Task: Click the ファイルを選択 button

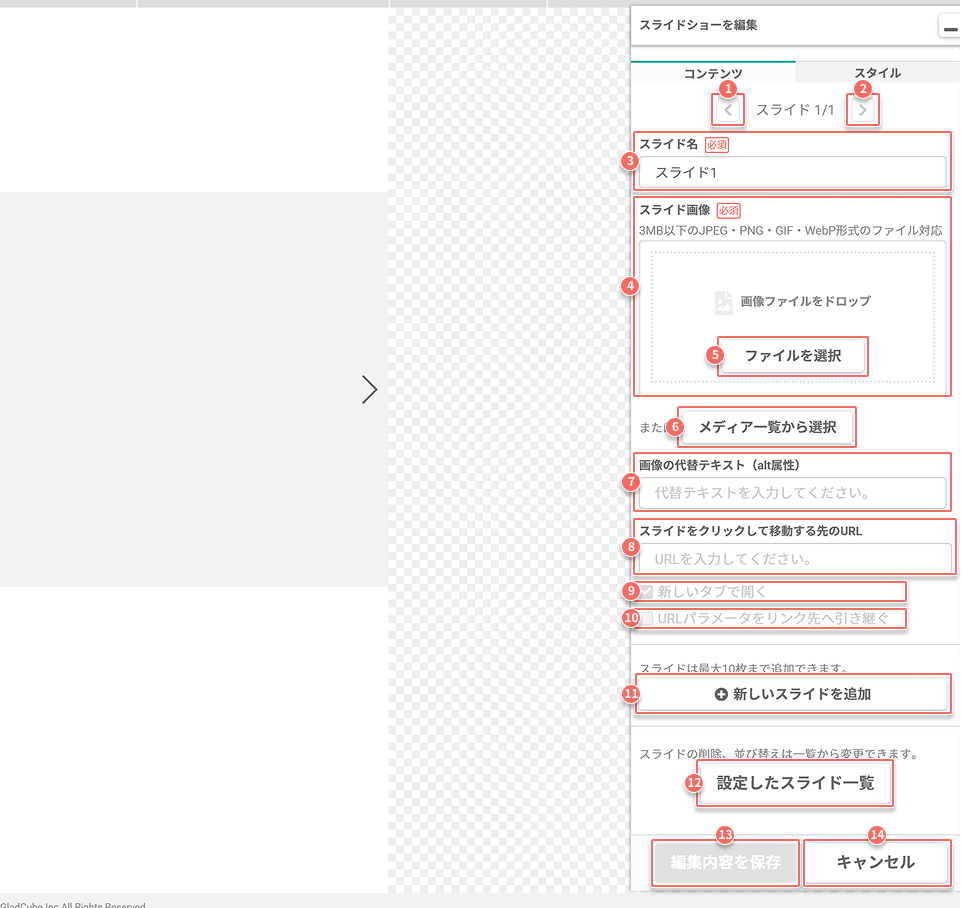Action: pos(793,356)
